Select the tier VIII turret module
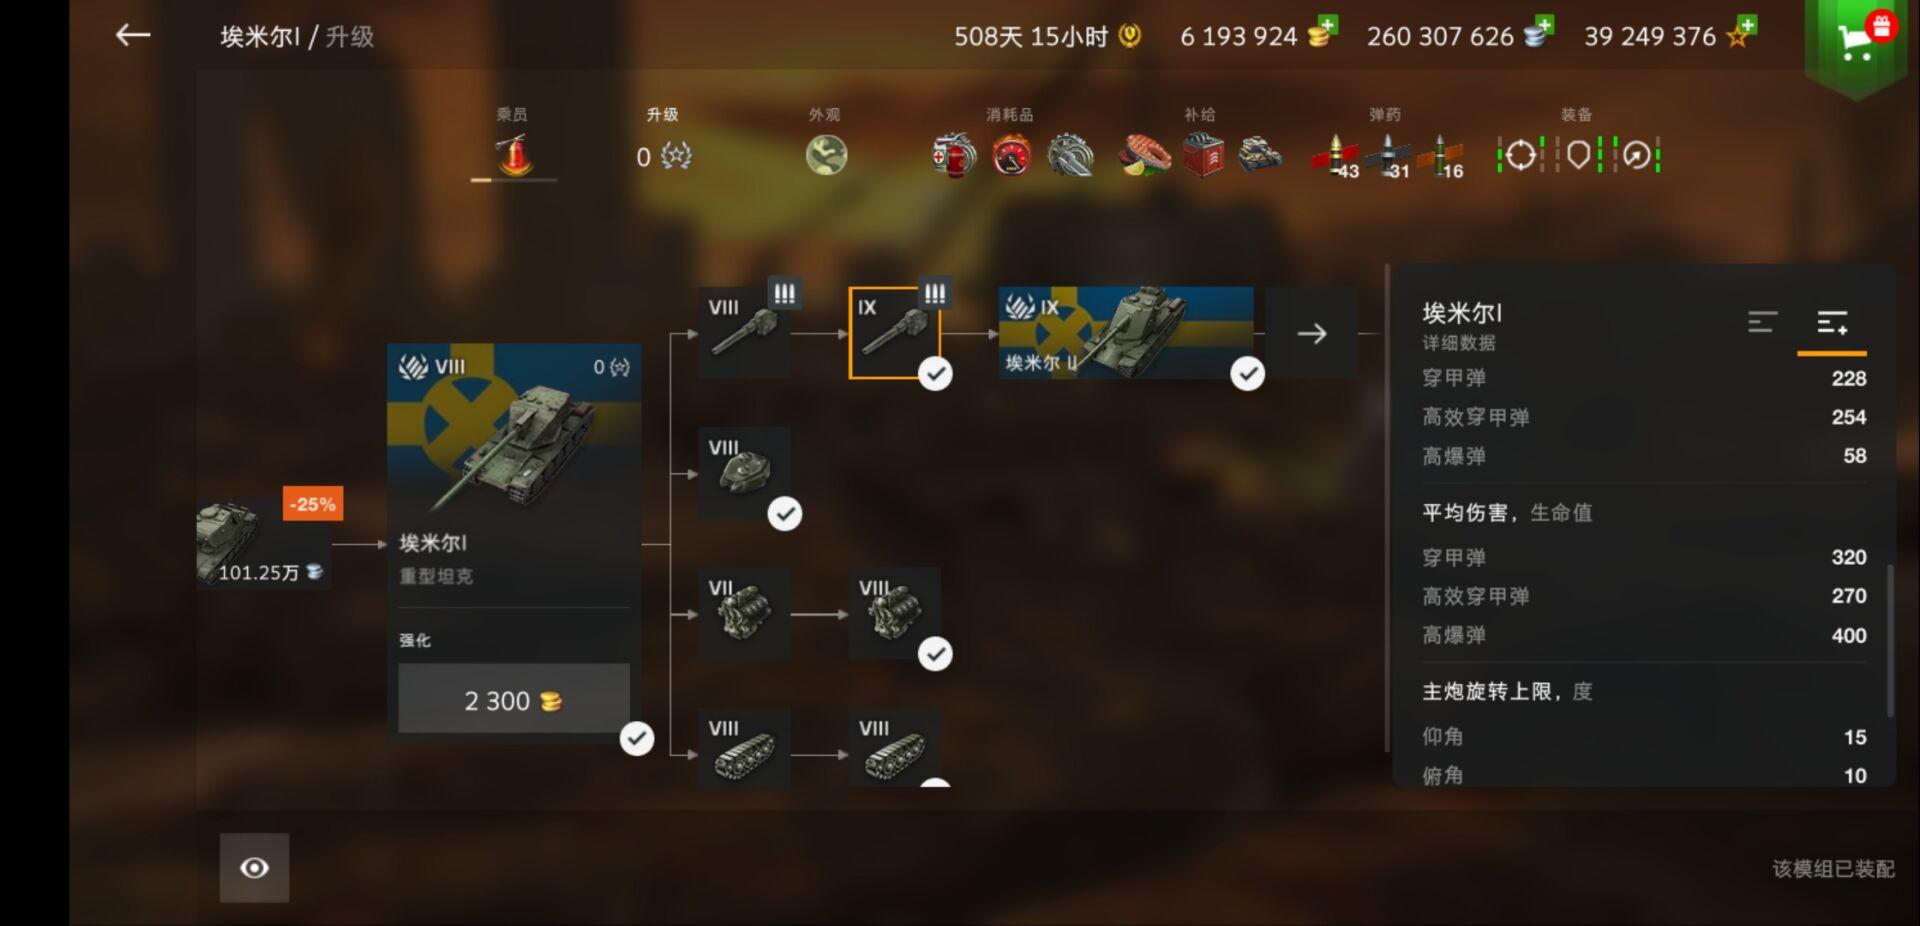1920x926 pixels. click(744, 472)
